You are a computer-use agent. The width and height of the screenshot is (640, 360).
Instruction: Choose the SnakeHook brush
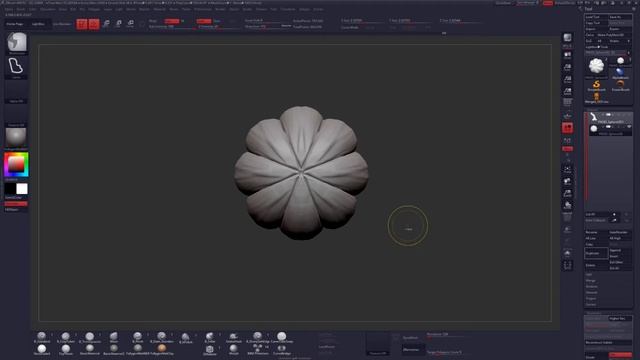coord(233,337)
